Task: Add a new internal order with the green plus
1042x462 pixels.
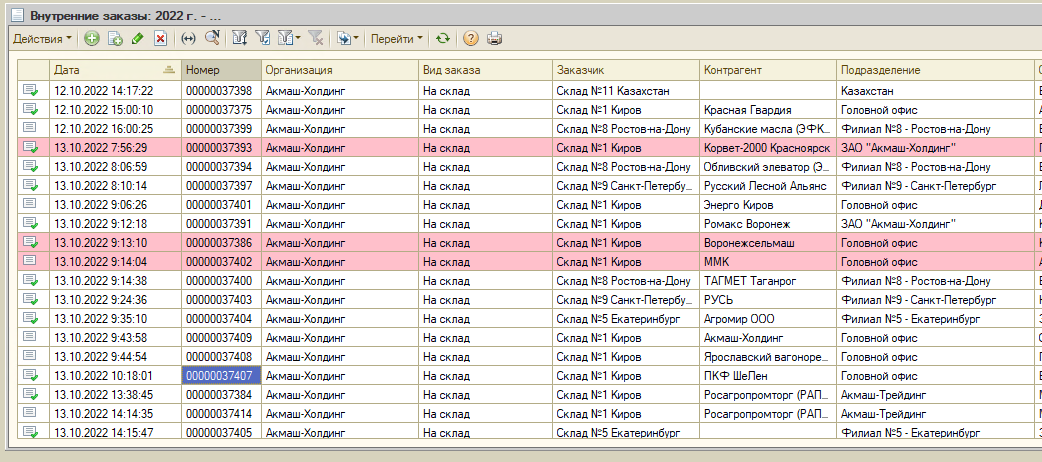Action: (x=92, y=39)
